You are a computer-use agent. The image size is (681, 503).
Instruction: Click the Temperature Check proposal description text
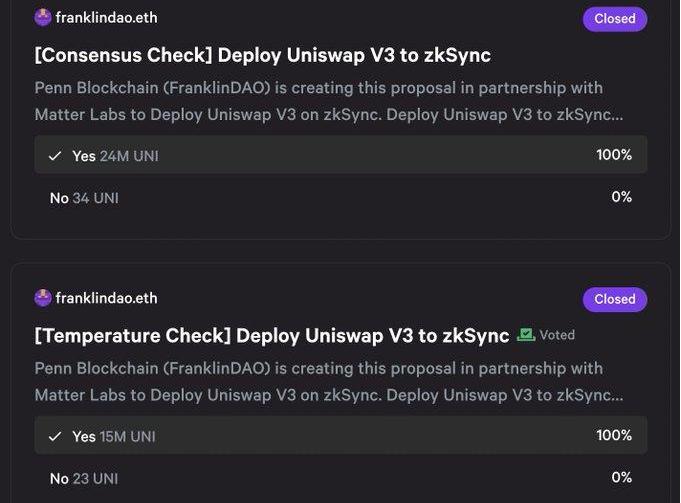tap(328, 381)
